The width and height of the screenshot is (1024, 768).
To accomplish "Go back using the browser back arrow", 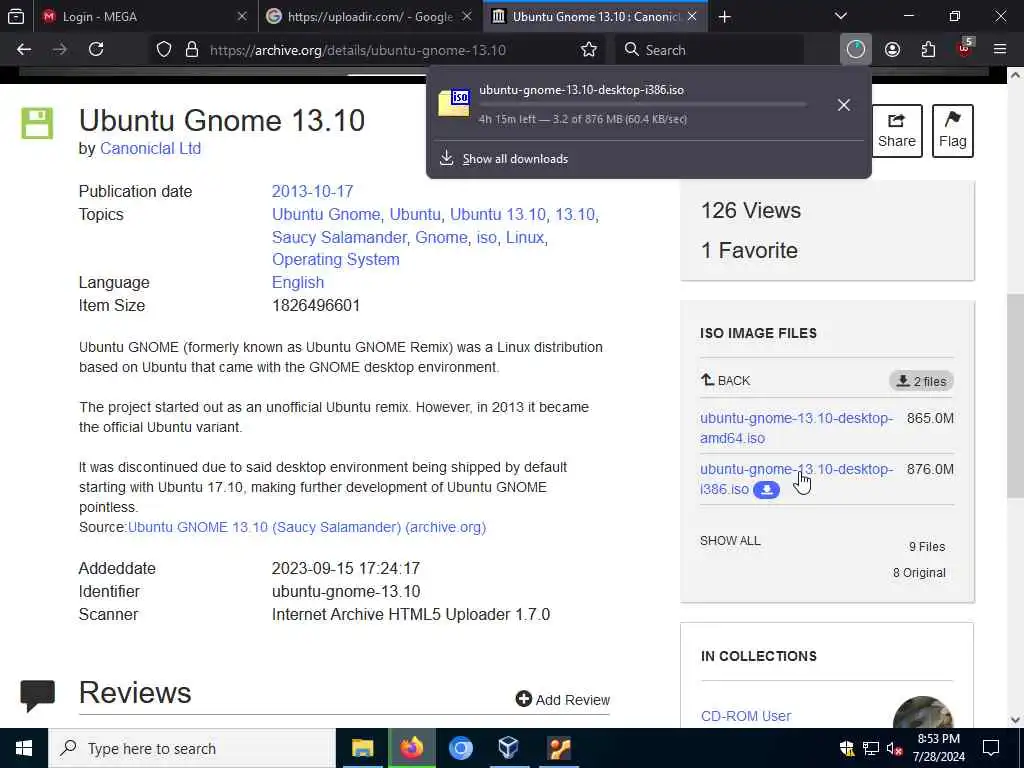I will [24, 50].
